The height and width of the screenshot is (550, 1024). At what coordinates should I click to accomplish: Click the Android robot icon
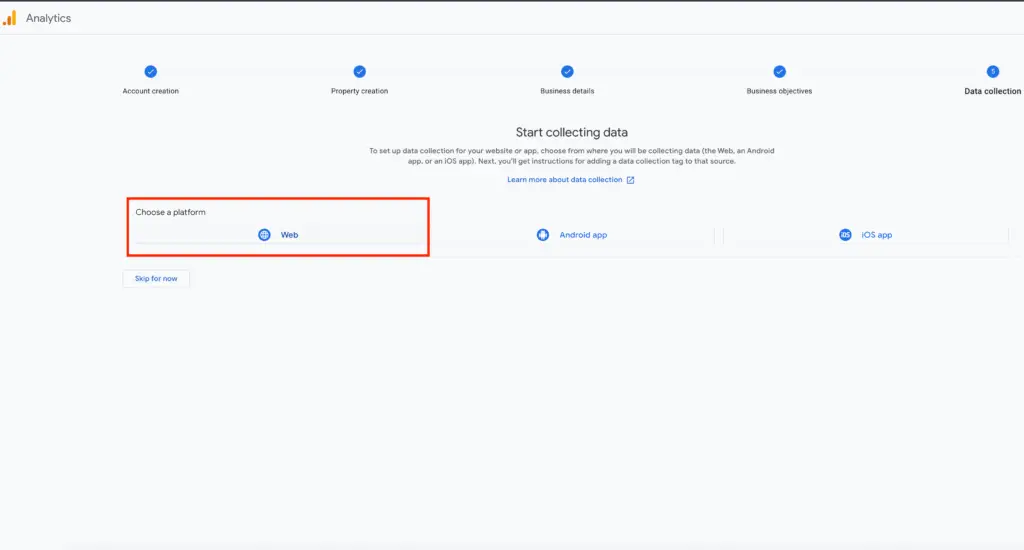point(543,235)
